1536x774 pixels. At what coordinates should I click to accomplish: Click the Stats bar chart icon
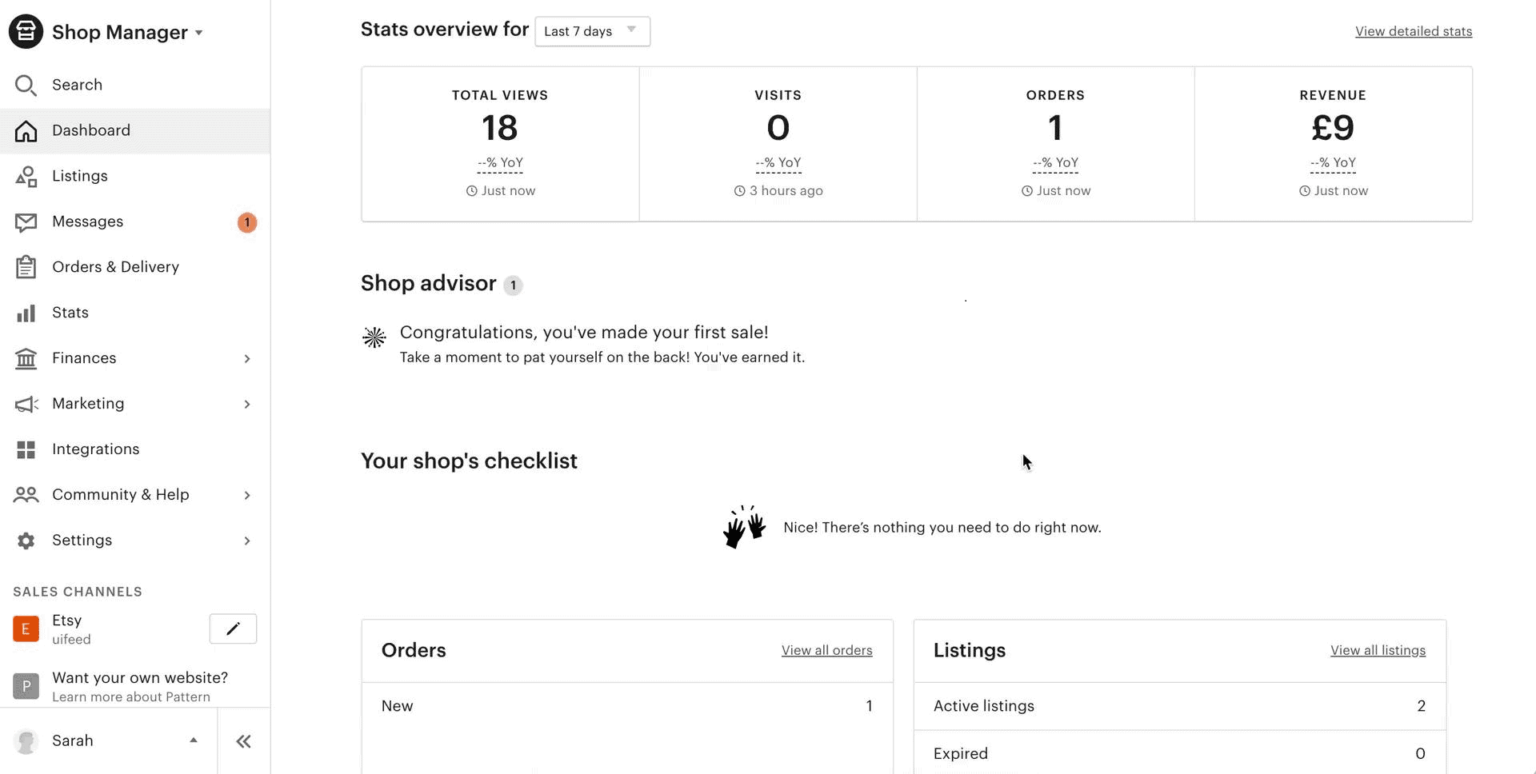26,313
